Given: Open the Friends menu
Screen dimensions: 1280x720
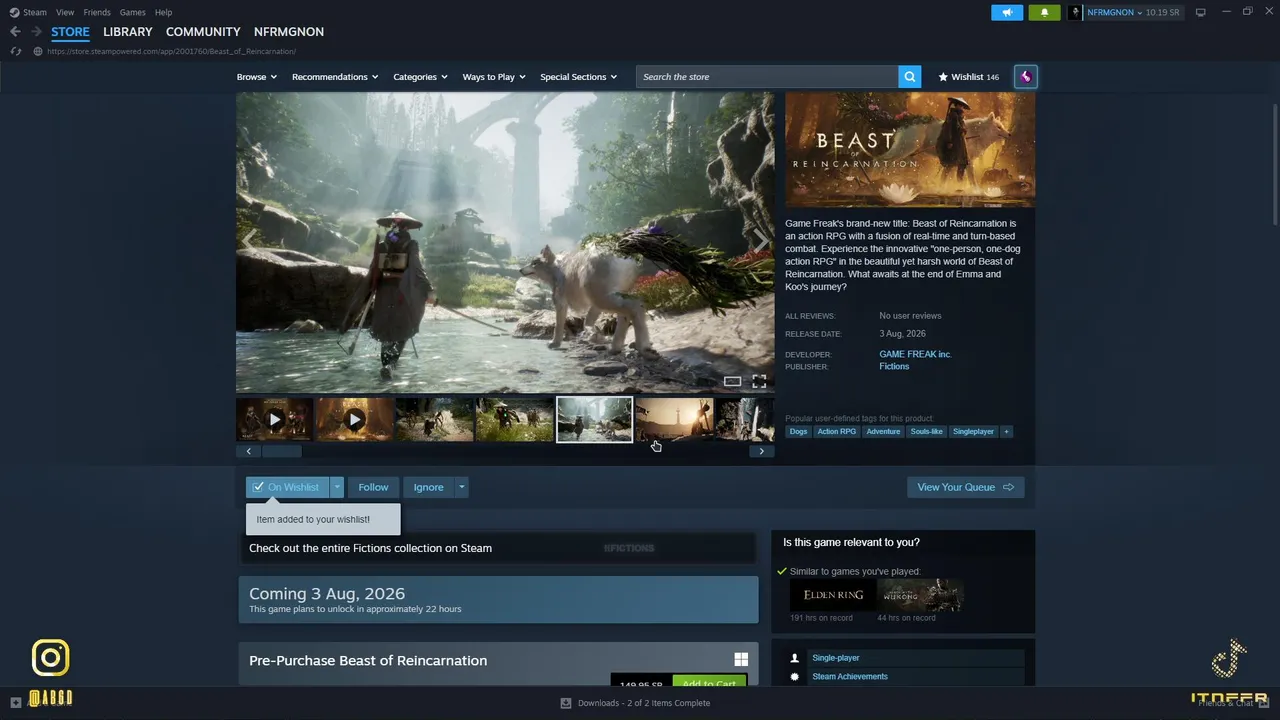Looking at the screenshot, I should 97,12.
